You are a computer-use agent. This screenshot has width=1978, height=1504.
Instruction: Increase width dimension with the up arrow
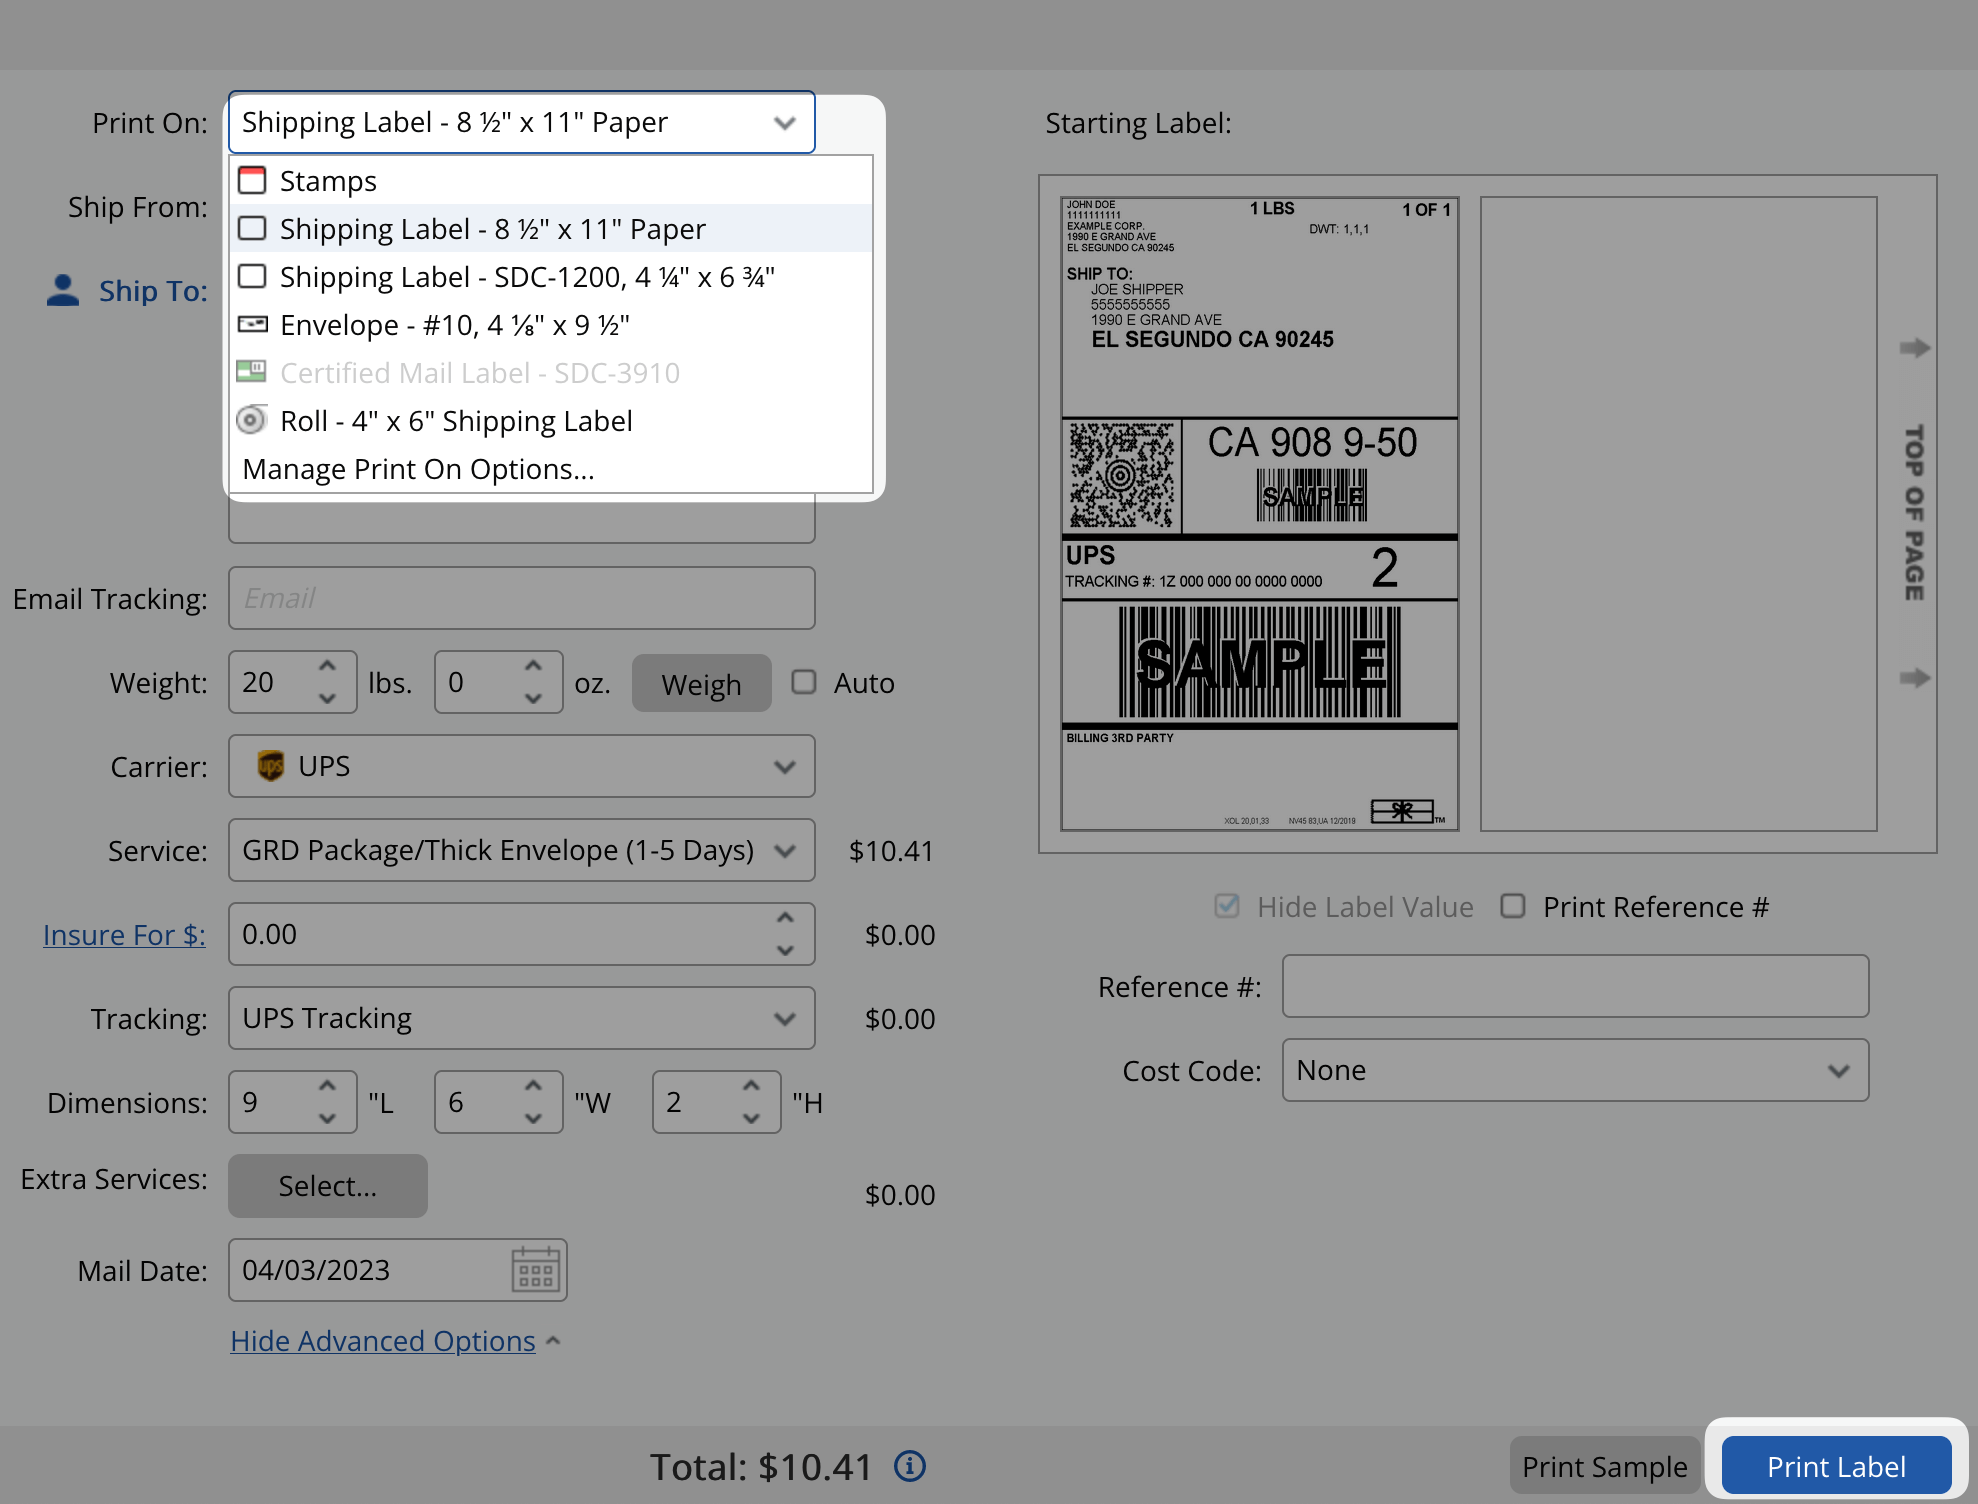(x=534, y=1086)
